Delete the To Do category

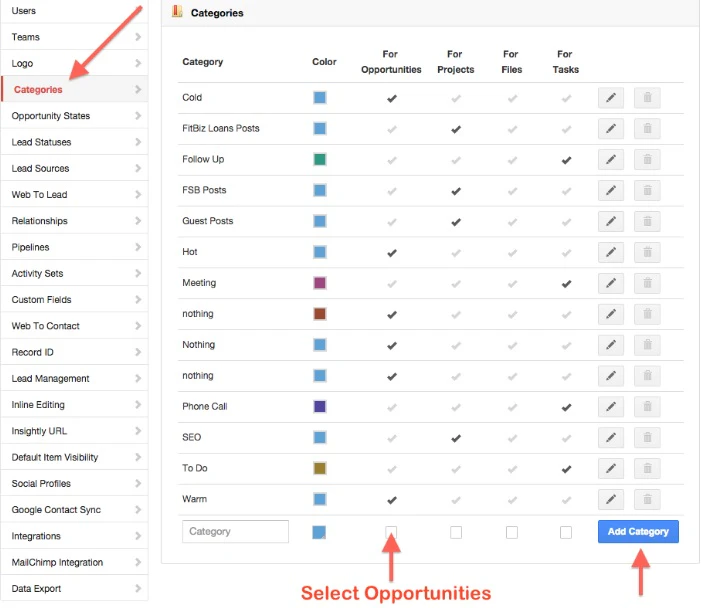coord(647,469)
